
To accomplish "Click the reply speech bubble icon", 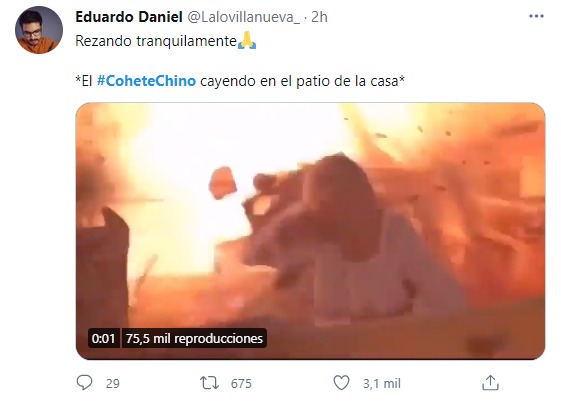I will (x=84, y=382).
